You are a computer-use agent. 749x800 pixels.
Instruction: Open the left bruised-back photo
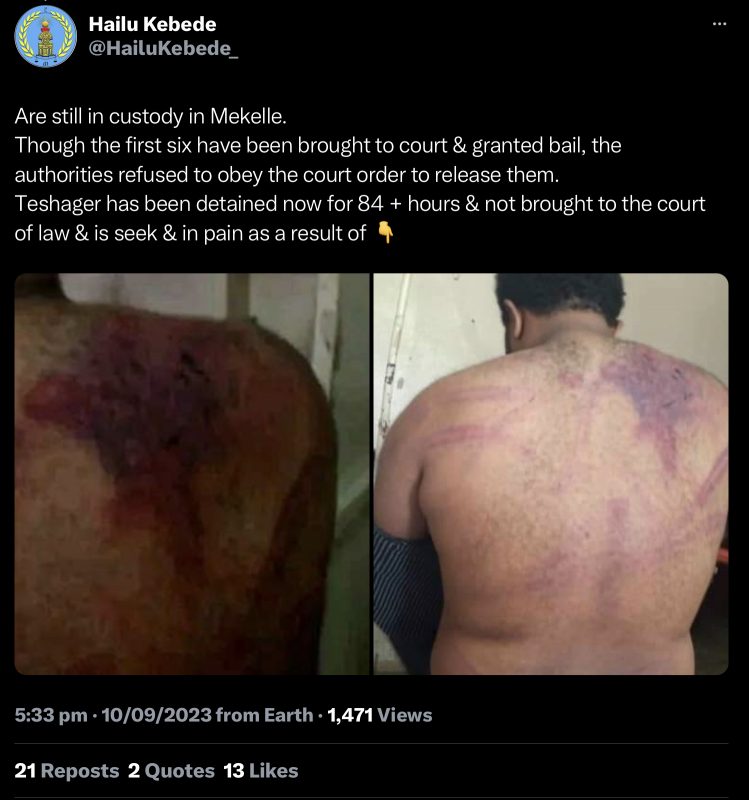[x=192, y=474]
